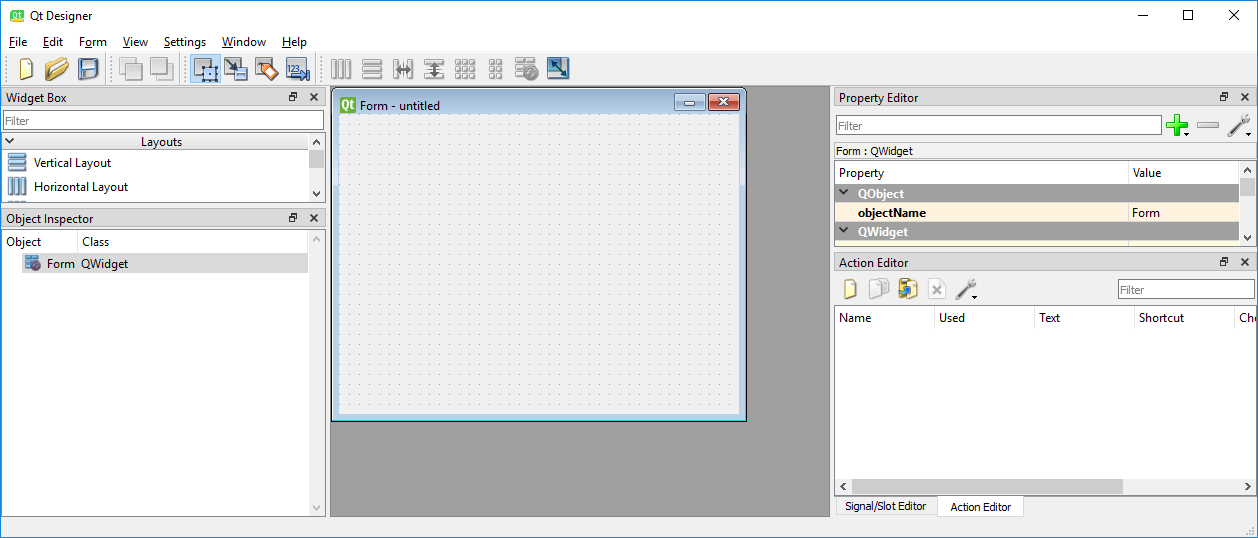Click the minus remove dynamic property icon
The height and width of the screenshot is (538, 1258).
coord(1208,125)
